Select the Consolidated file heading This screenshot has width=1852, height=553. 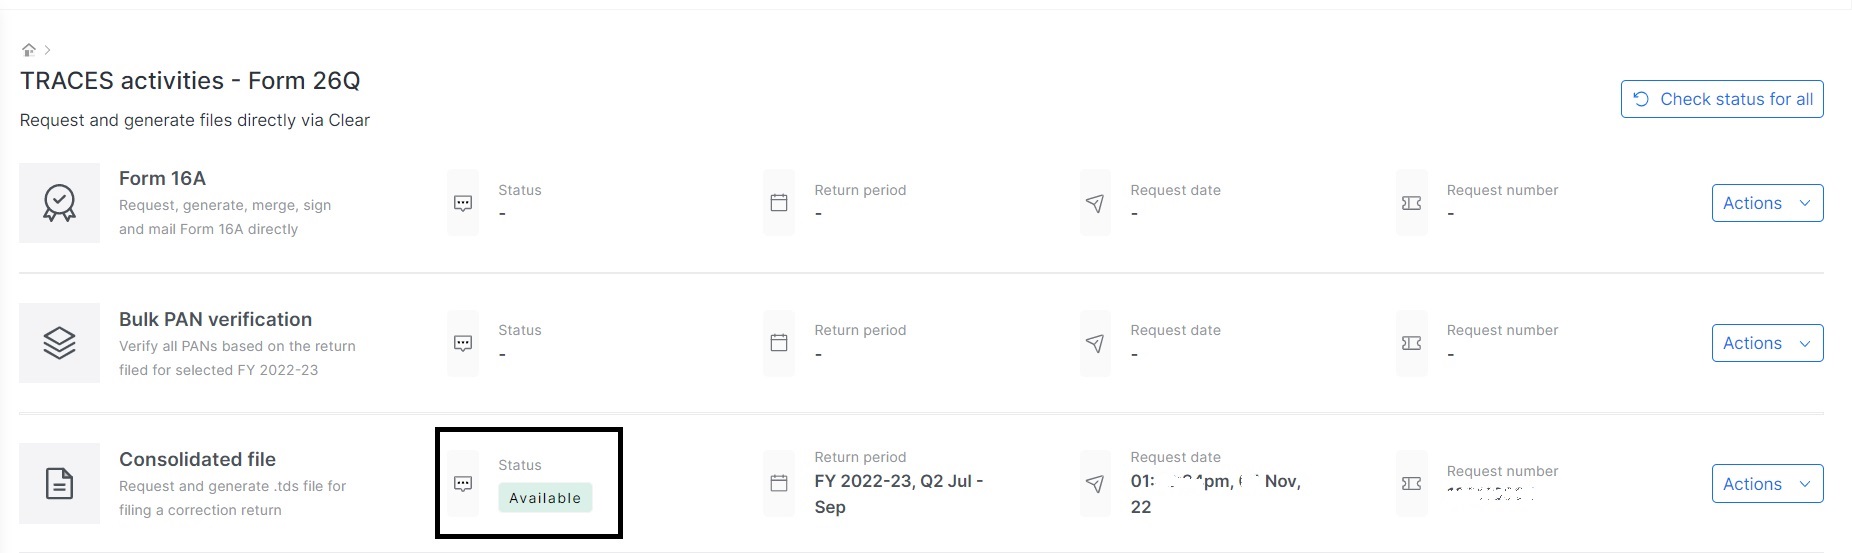coord(197,459)
